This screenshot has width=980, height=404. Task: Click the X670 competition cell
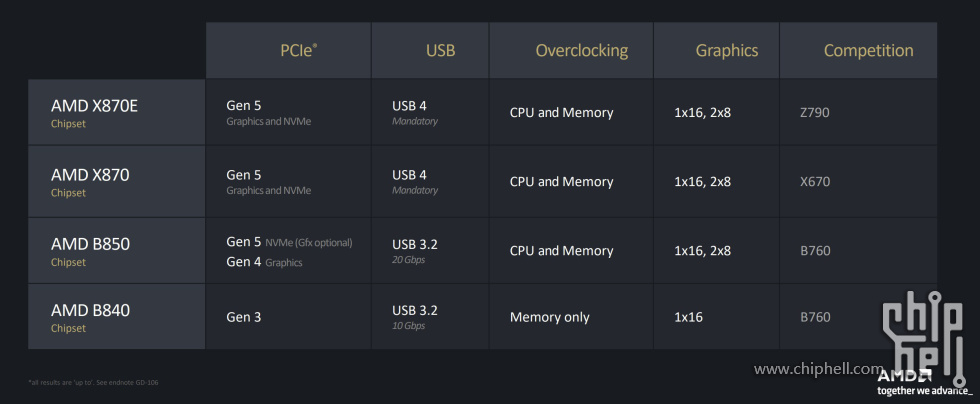coord(815,182)
